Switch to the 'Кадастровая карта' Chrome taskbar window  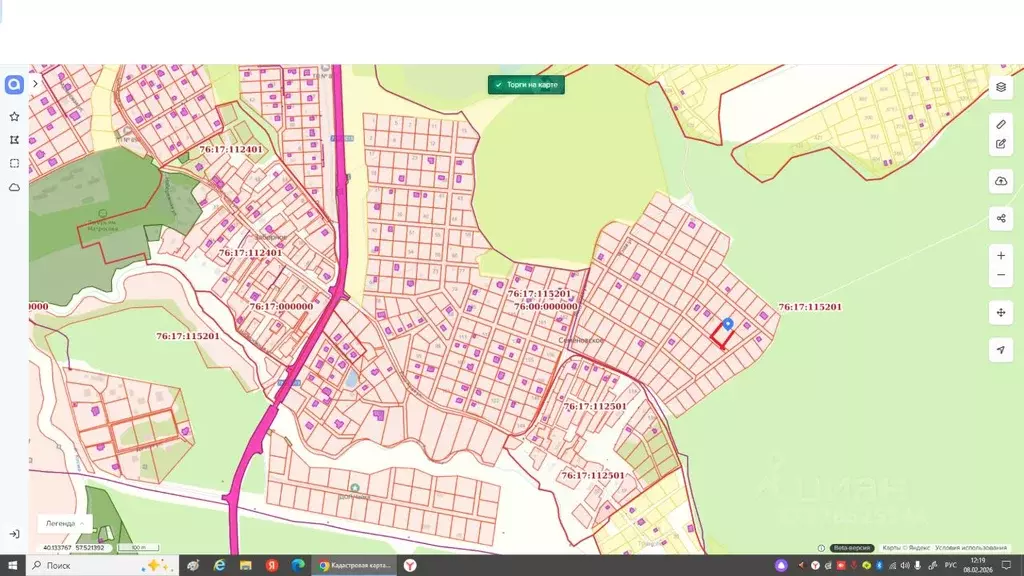pyautogui.click(x=355, y=566)
